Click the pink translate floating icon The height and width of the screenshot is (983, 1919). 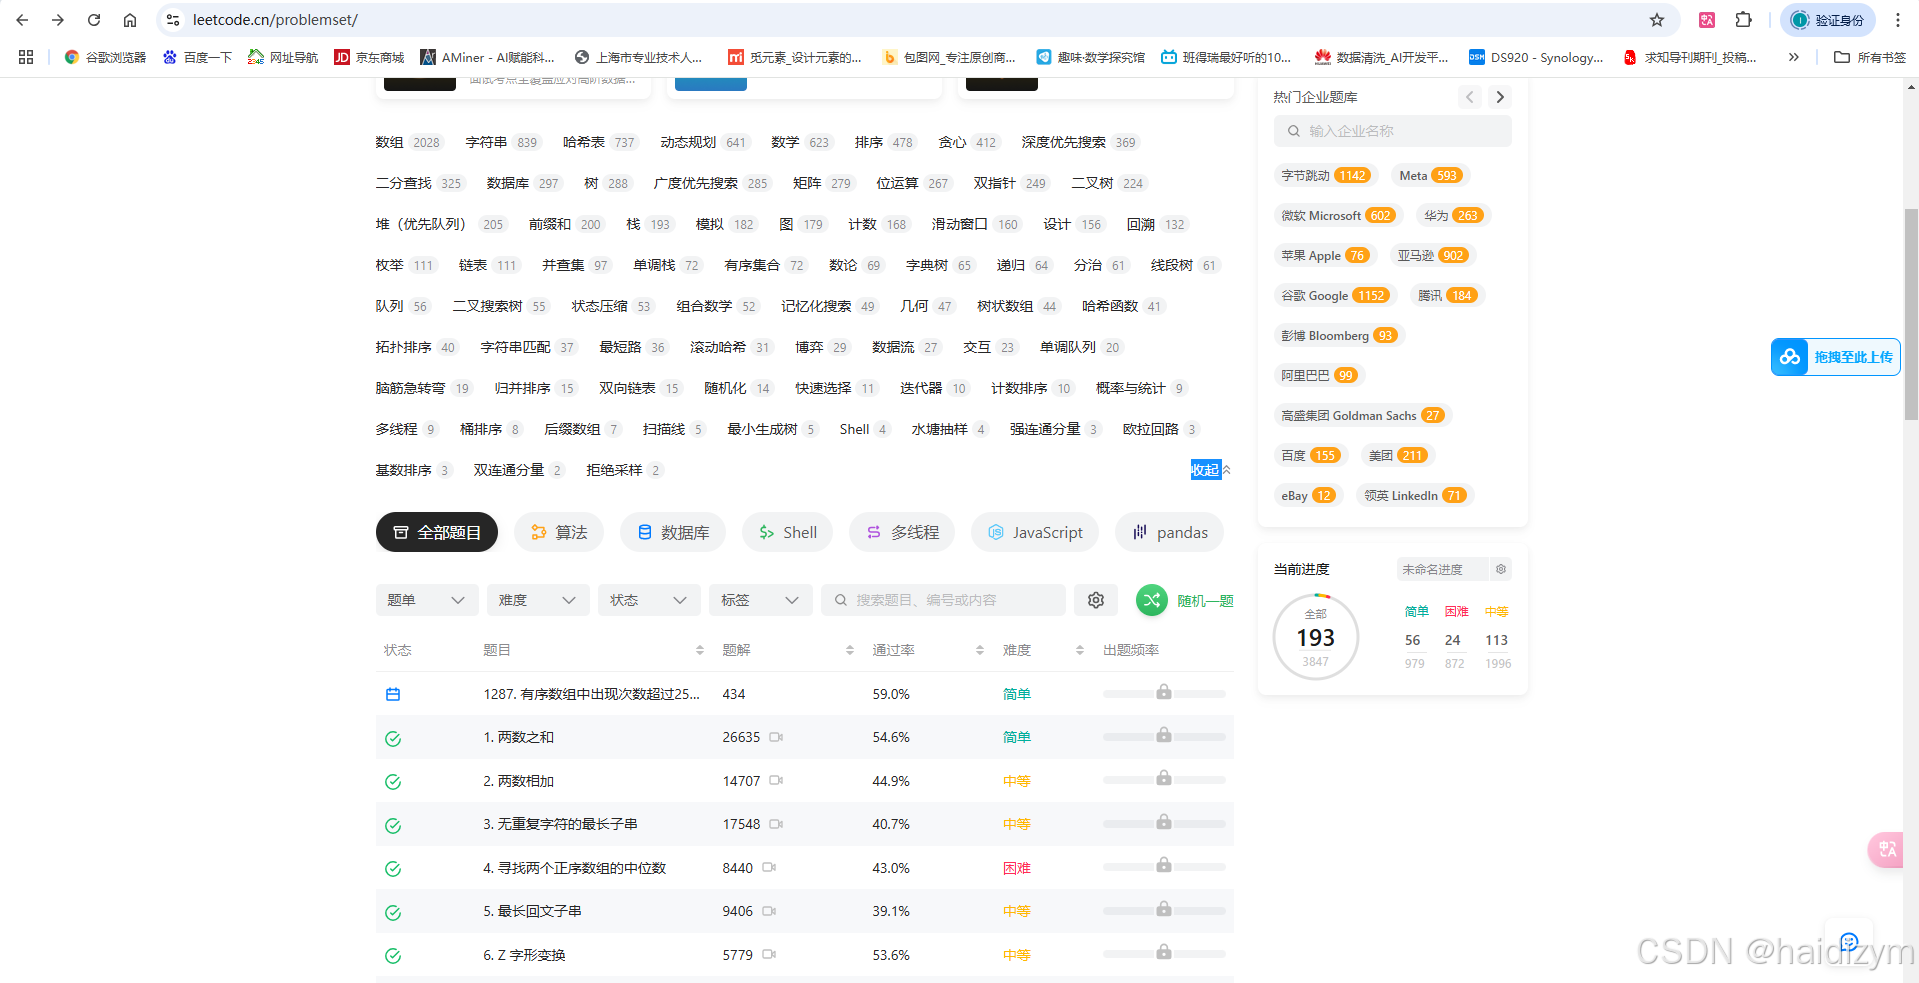click(1886, 850)
